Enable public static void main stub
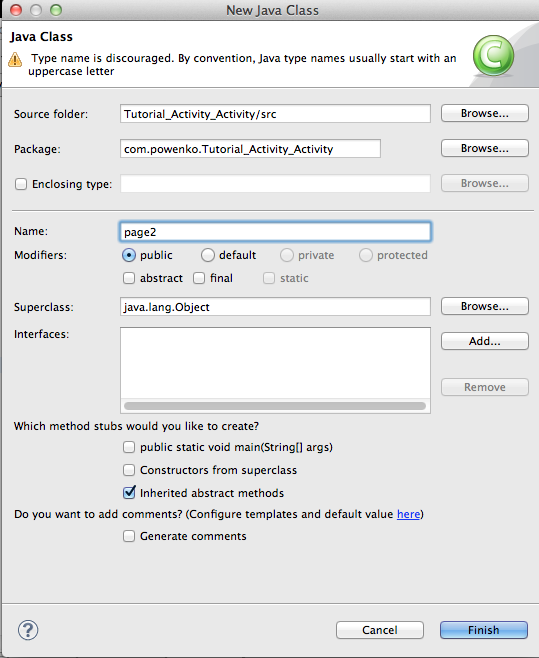The image size is (539, 658). pos(129,447)
